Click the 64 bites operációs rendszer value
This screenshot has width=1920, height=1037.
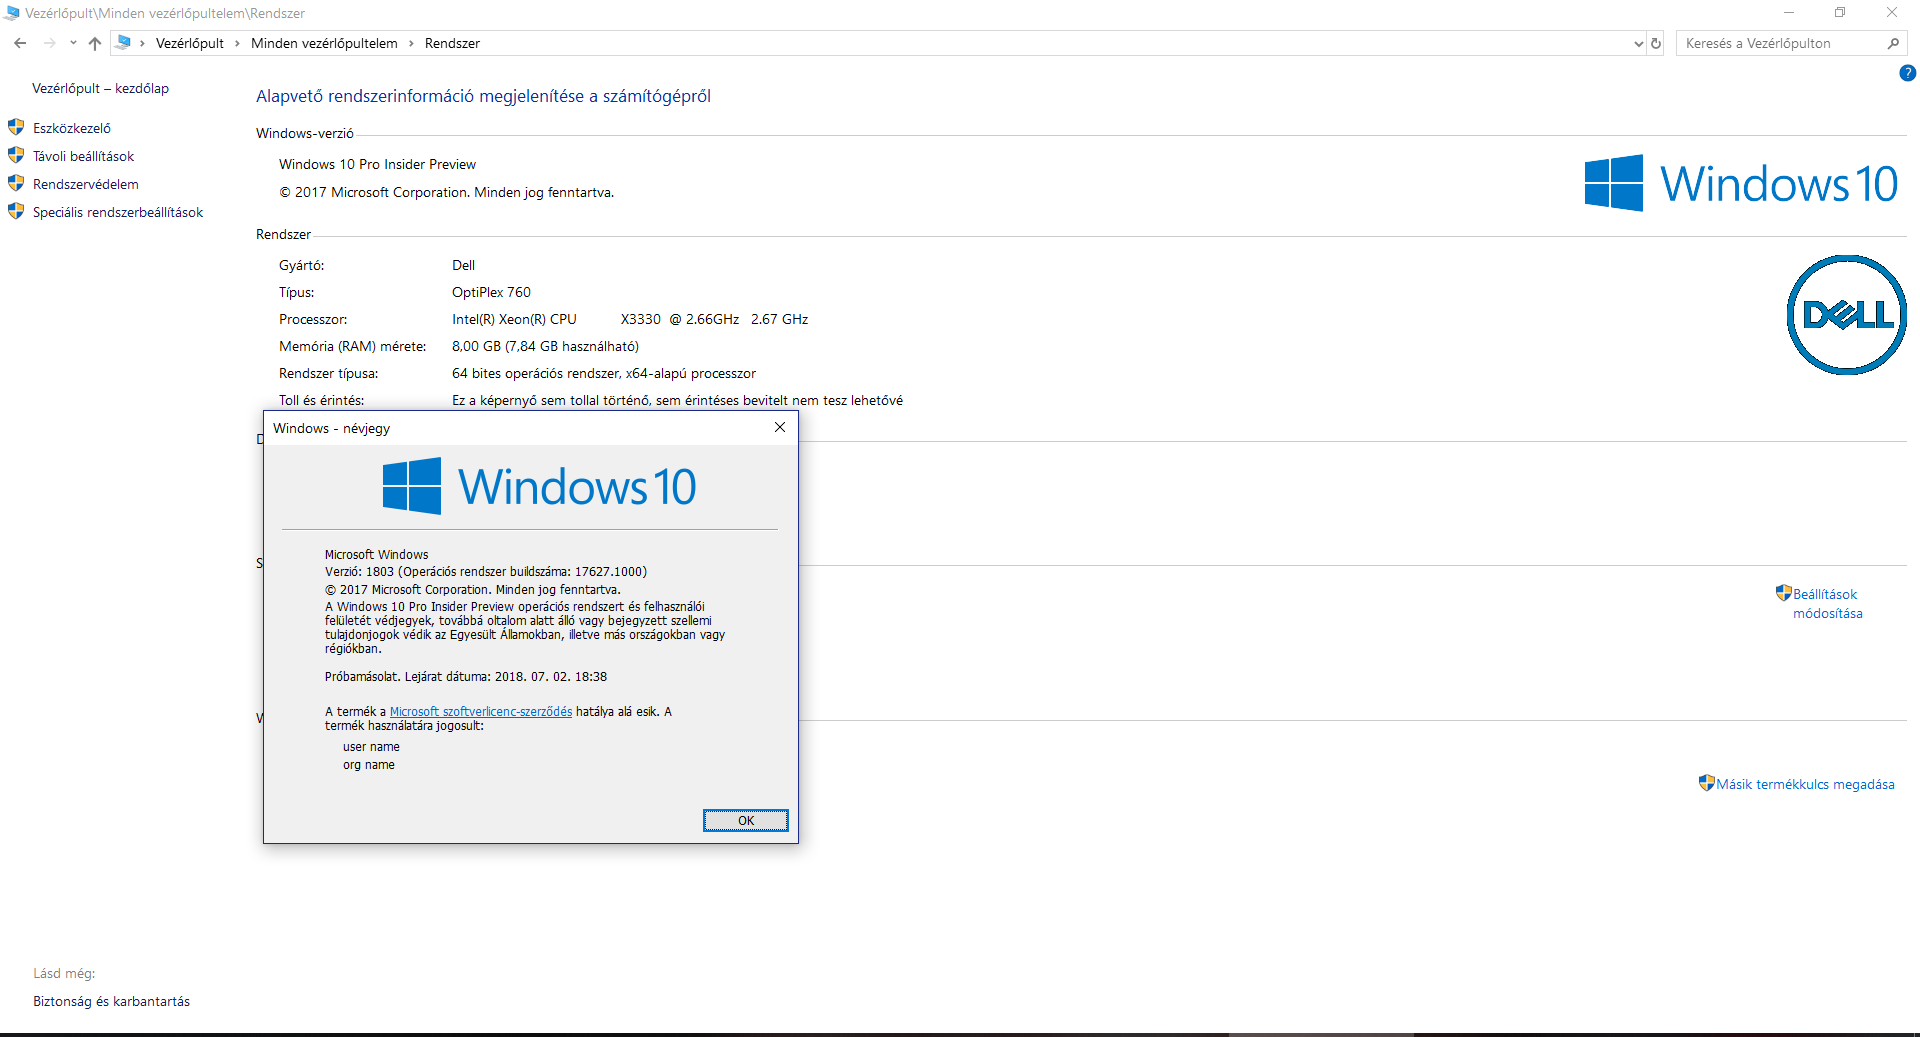coord(604,373)
